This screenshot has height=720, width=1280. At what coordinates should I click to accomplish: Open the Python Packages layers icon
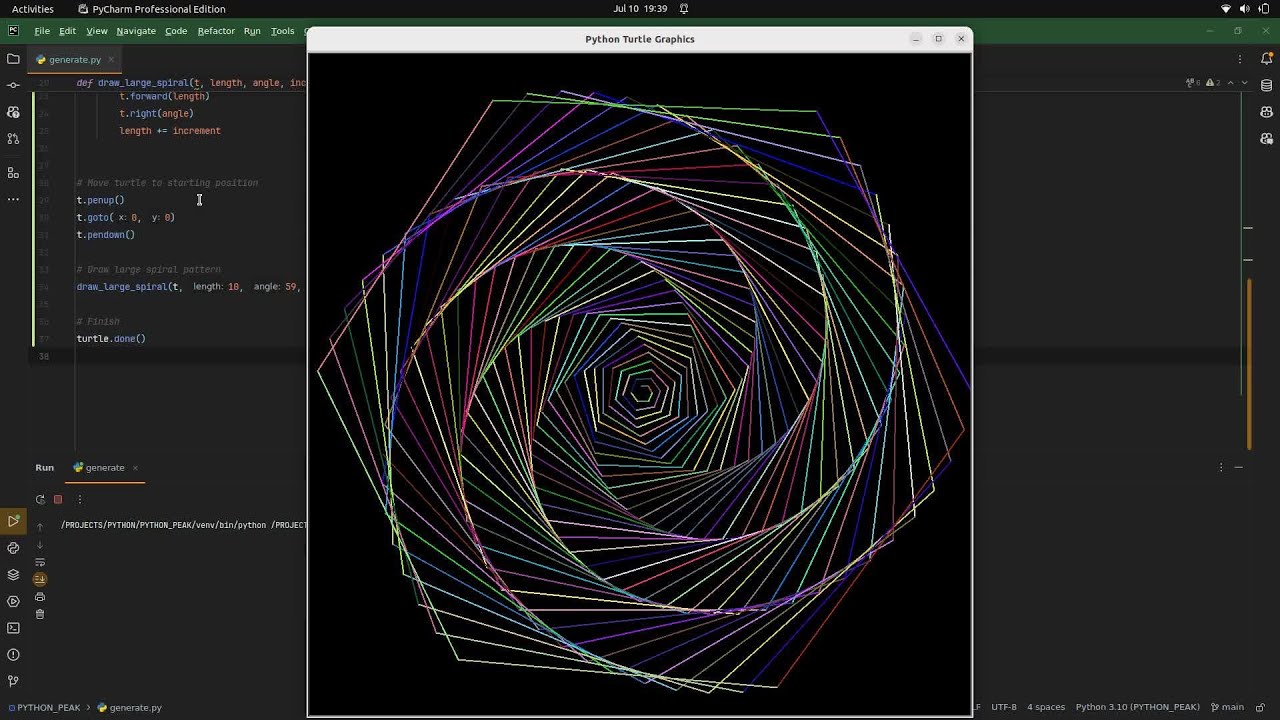coord(13,575)
